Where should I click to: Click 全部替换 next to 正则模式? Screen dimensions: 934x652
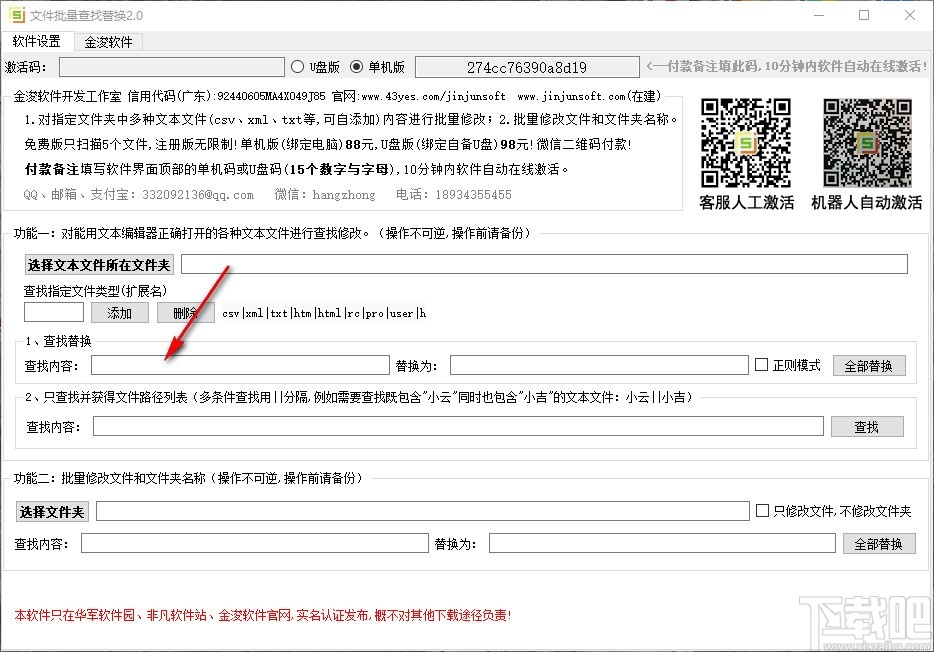click(868, 366)
